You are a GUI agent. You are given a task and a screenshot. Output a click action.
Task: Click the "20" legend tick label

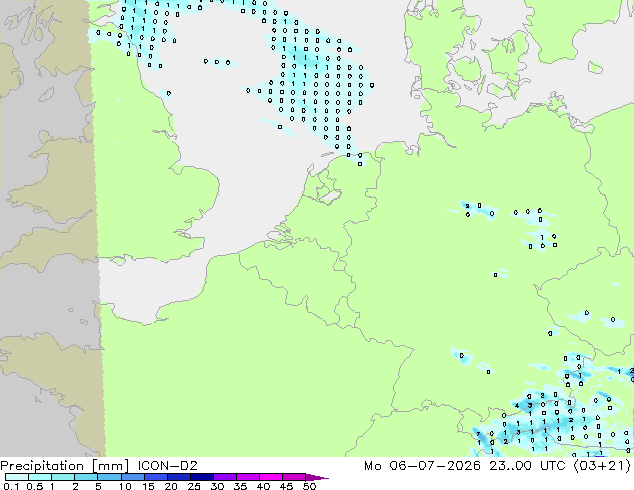[x=171, y=486]
